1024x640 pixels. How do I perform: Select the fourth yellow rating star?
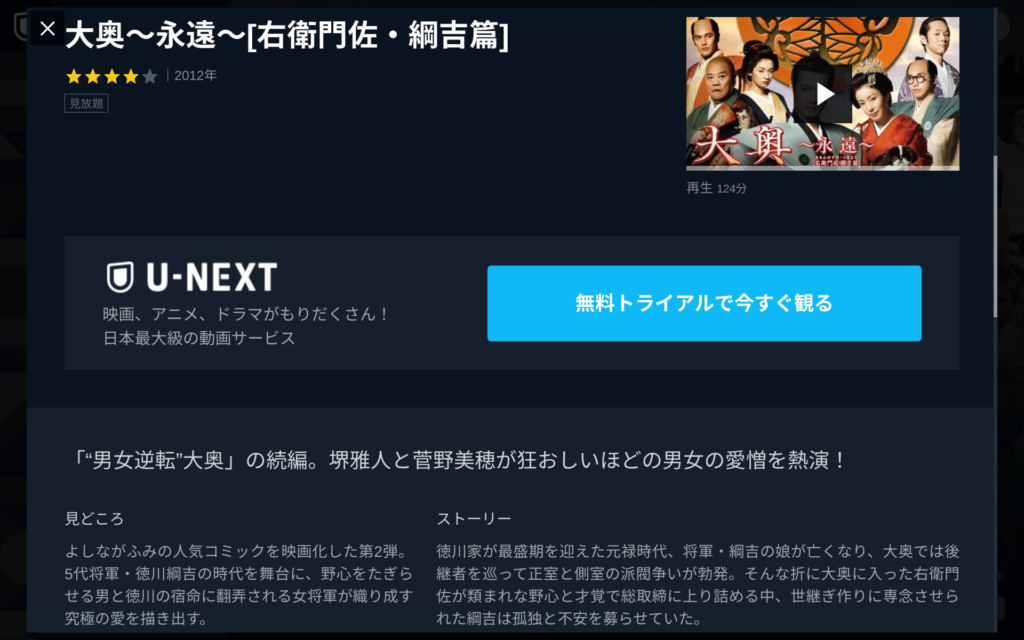click(131, 76)
